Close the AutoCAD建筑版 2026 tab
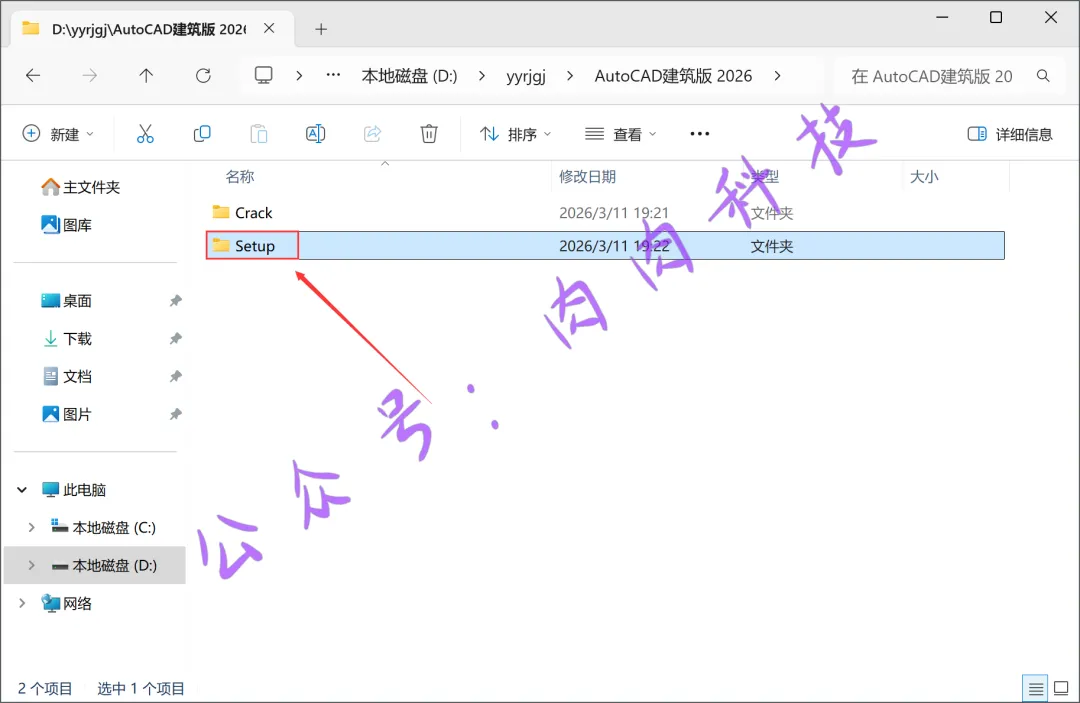1080x703 pixels. click(x=269, y=28)
